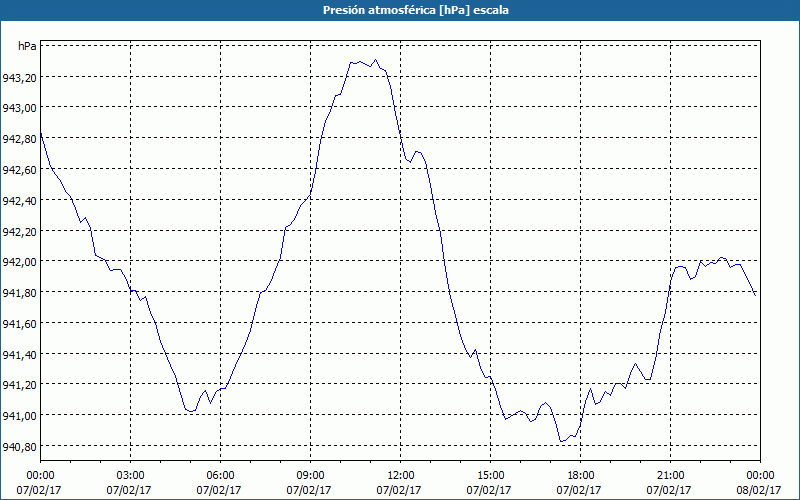Screen dimensions: 800x500
Task: Click the 18:00 time label
Action: click(581, 476)
